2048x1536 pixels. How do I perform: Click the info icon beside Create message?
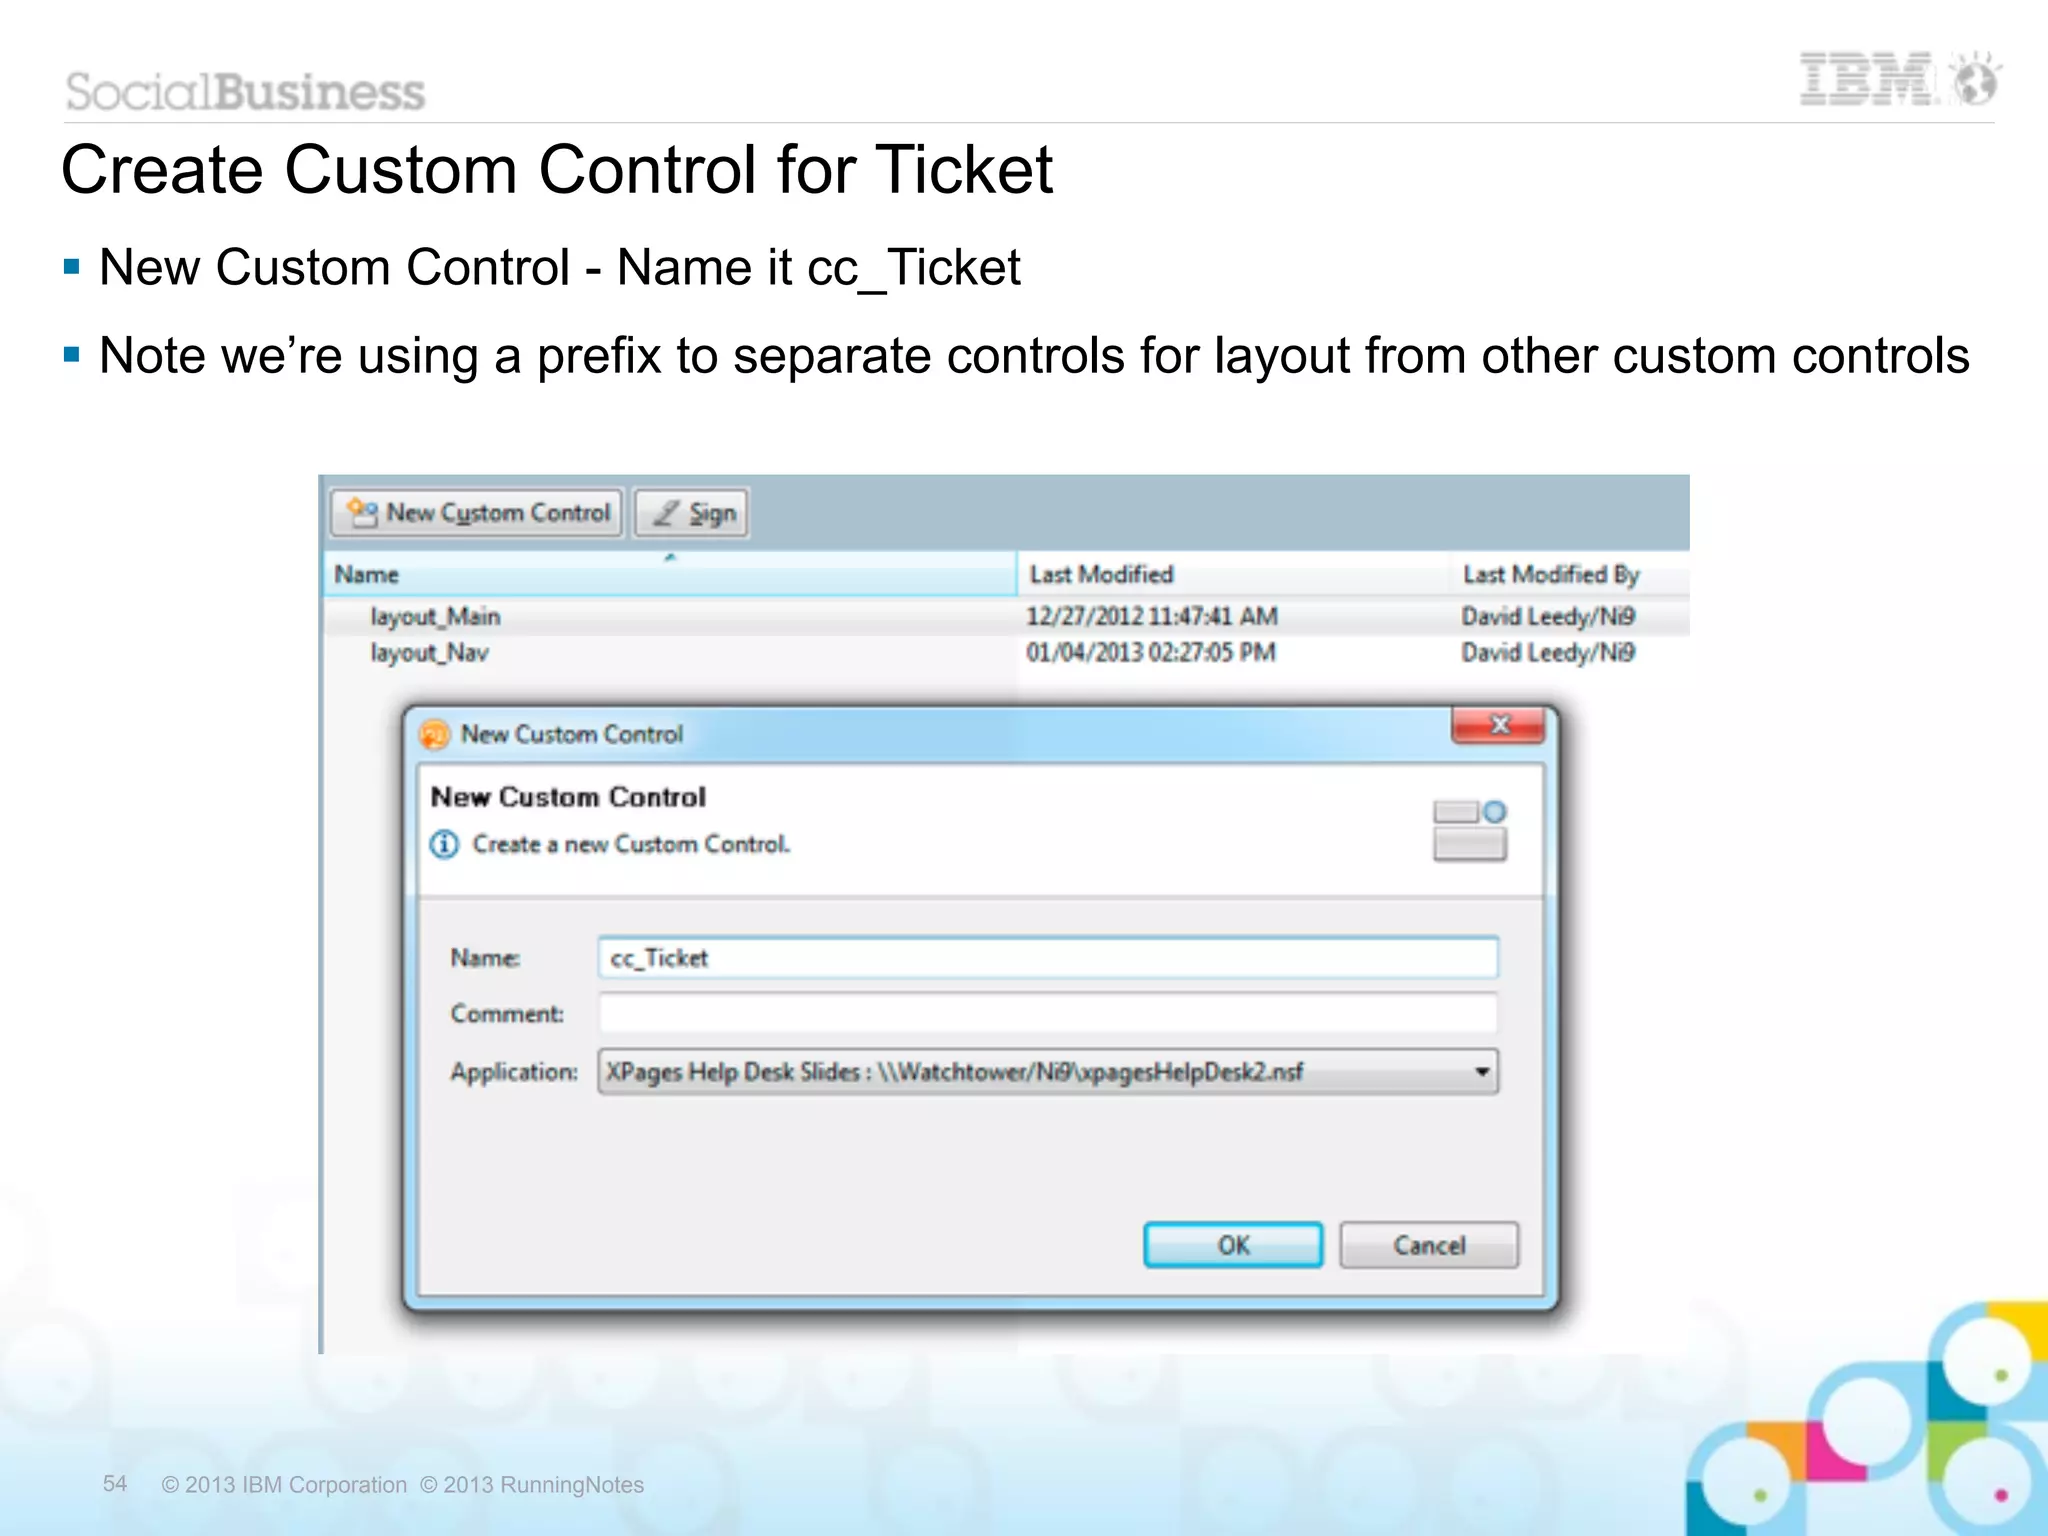click(x=444, y=845)
